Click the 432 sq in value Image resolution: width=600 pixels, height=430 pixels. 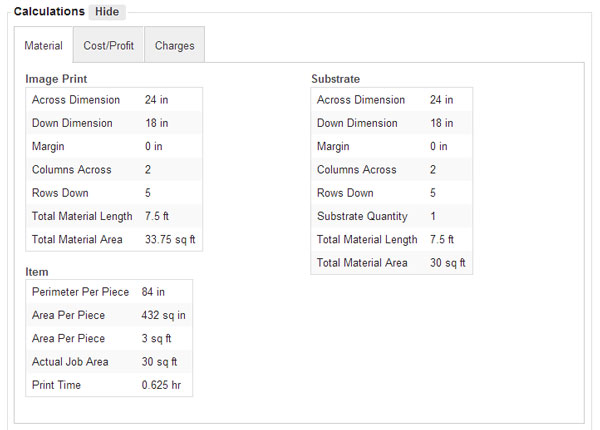[163, 315]
